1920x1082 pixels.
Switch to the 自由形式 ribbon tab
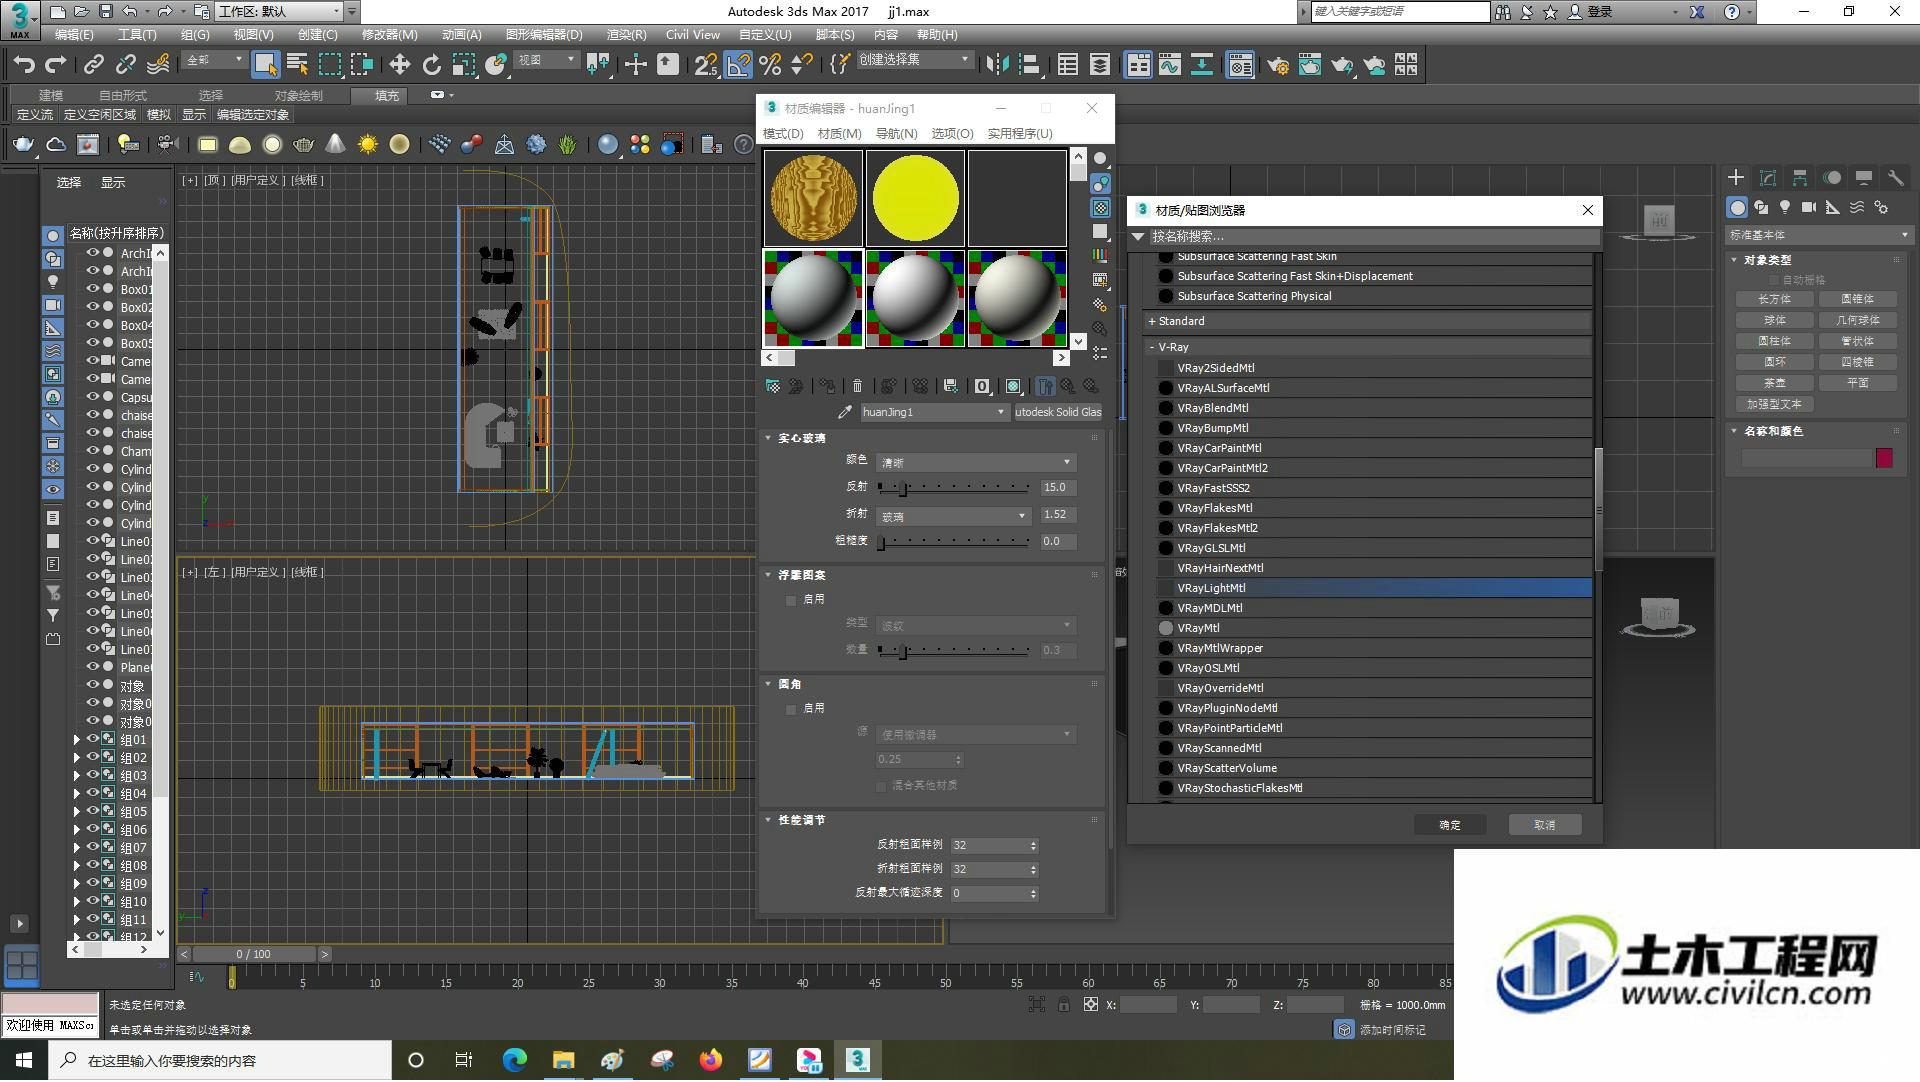[123, 95]
